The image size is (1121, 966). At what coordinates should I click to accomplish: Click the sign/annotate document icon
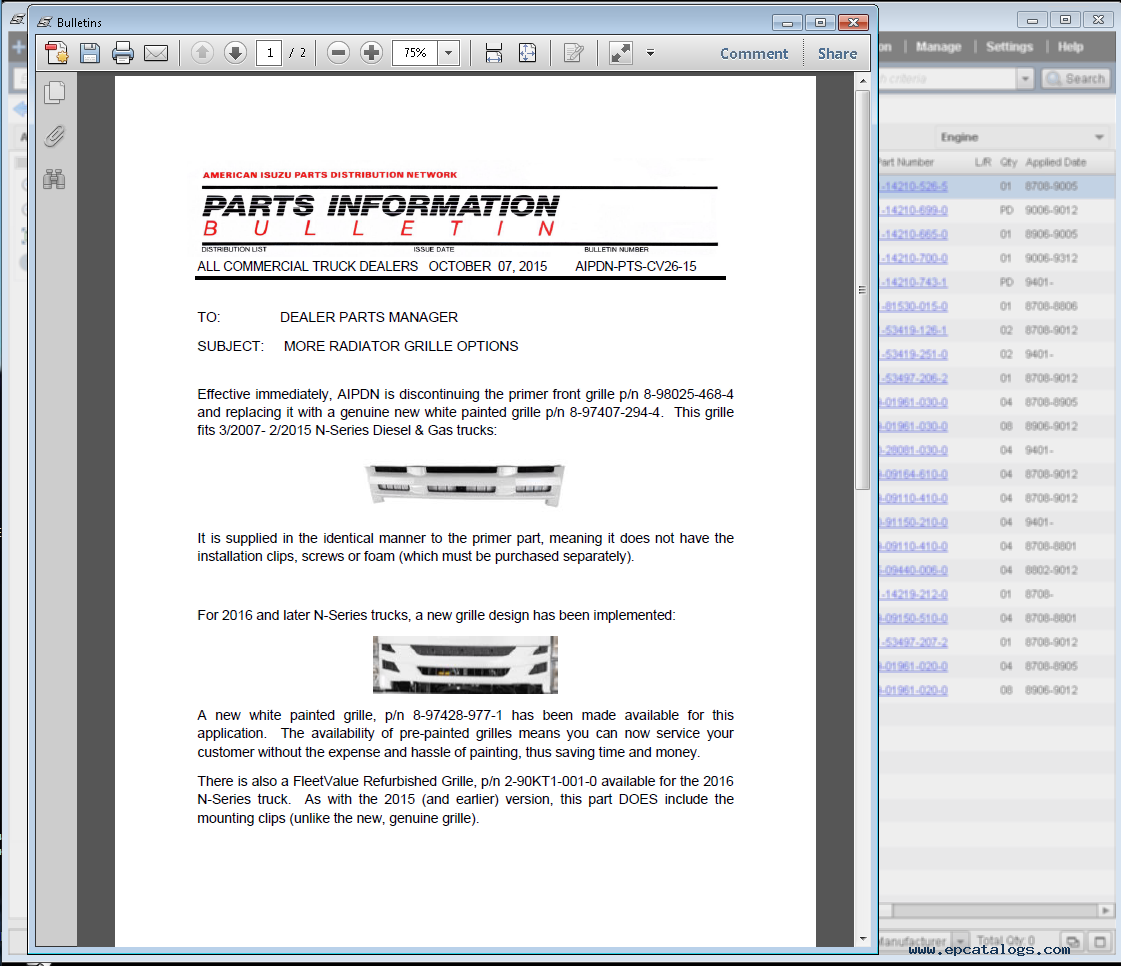pos(574,53)
